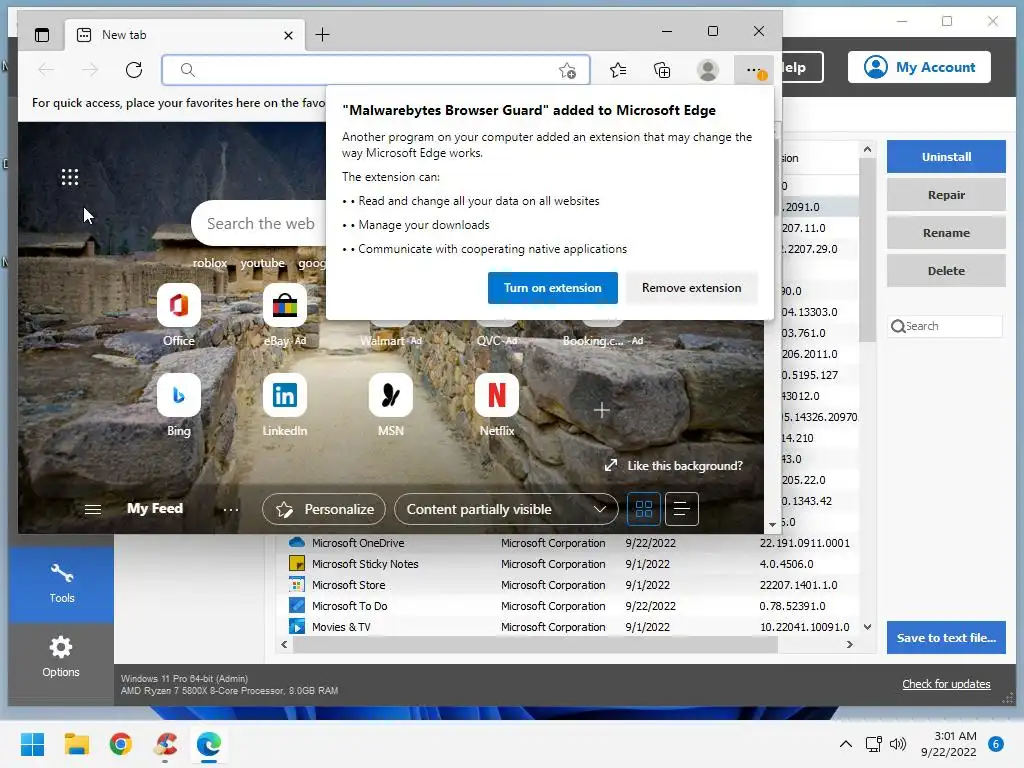Open Google Chrome from taskbar

121,744
